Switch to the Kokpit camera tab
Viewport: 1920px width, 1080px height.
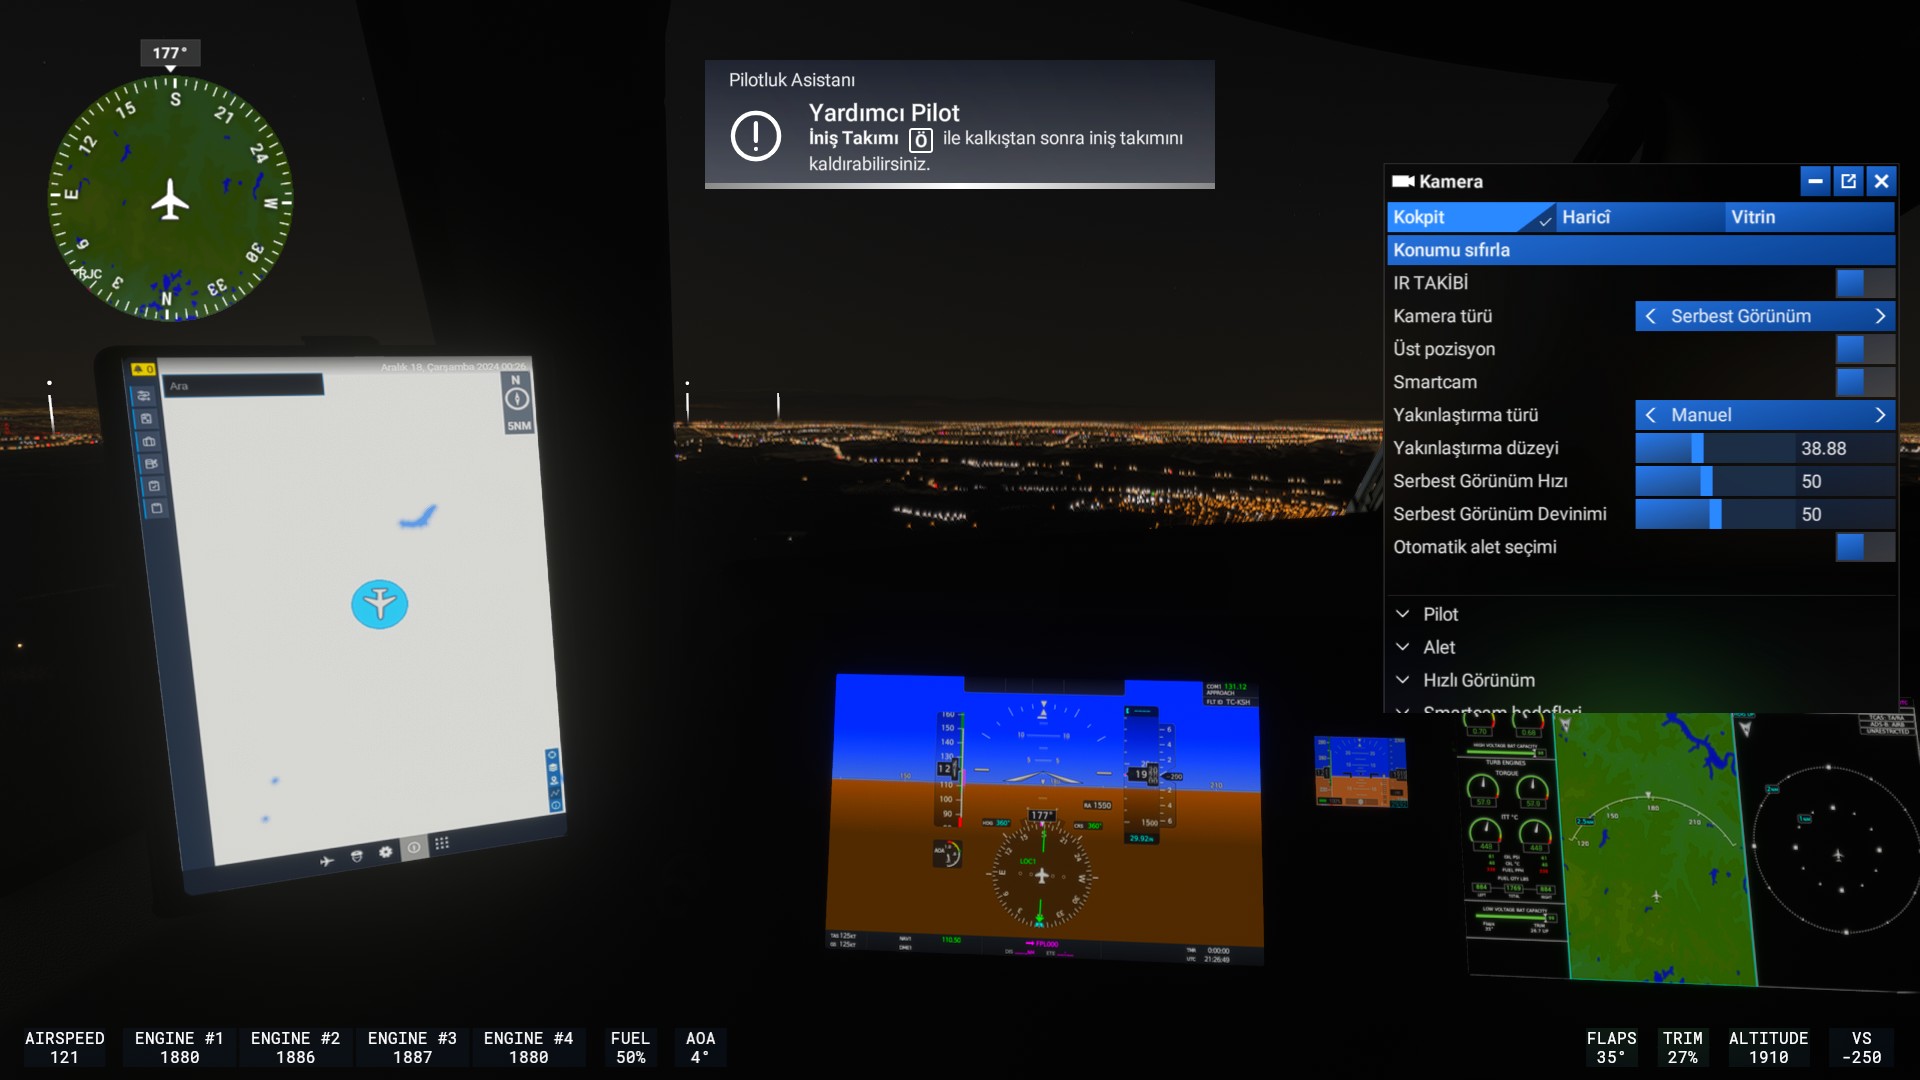[1470, 217]
